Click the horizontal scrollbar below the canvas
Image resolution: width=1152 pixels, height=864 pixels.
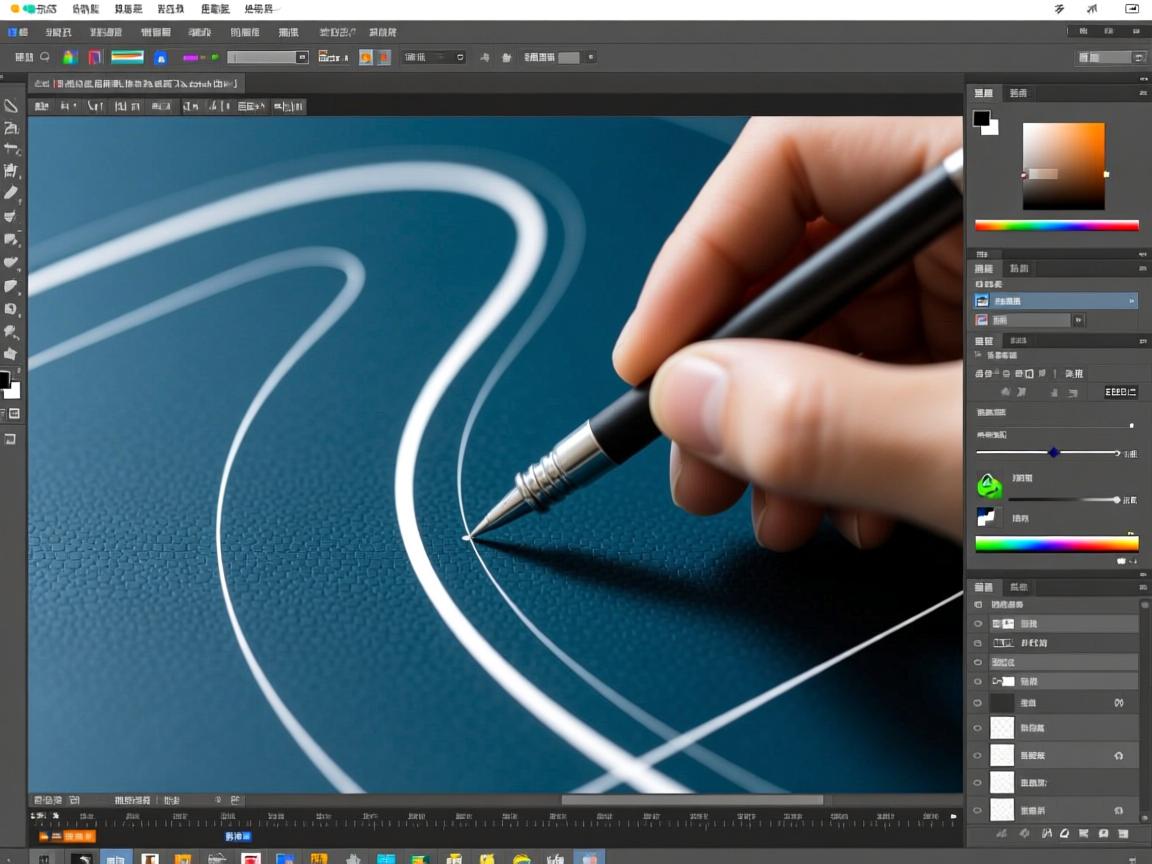click(x=692, y=800)
